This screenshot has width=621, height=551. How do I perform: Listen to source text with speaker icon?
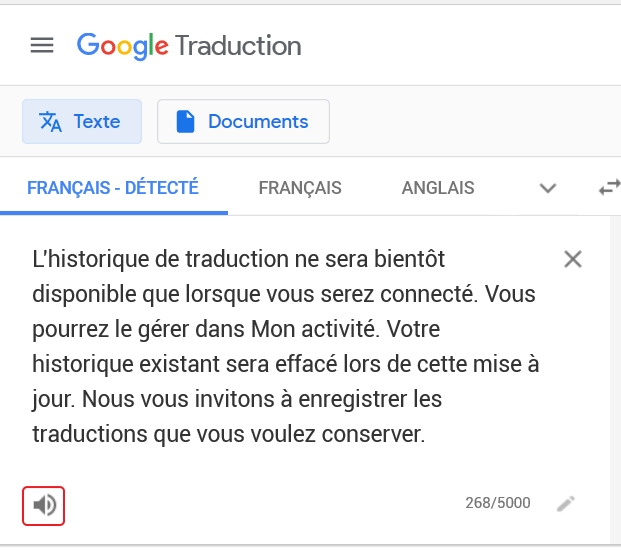[44, 506]
